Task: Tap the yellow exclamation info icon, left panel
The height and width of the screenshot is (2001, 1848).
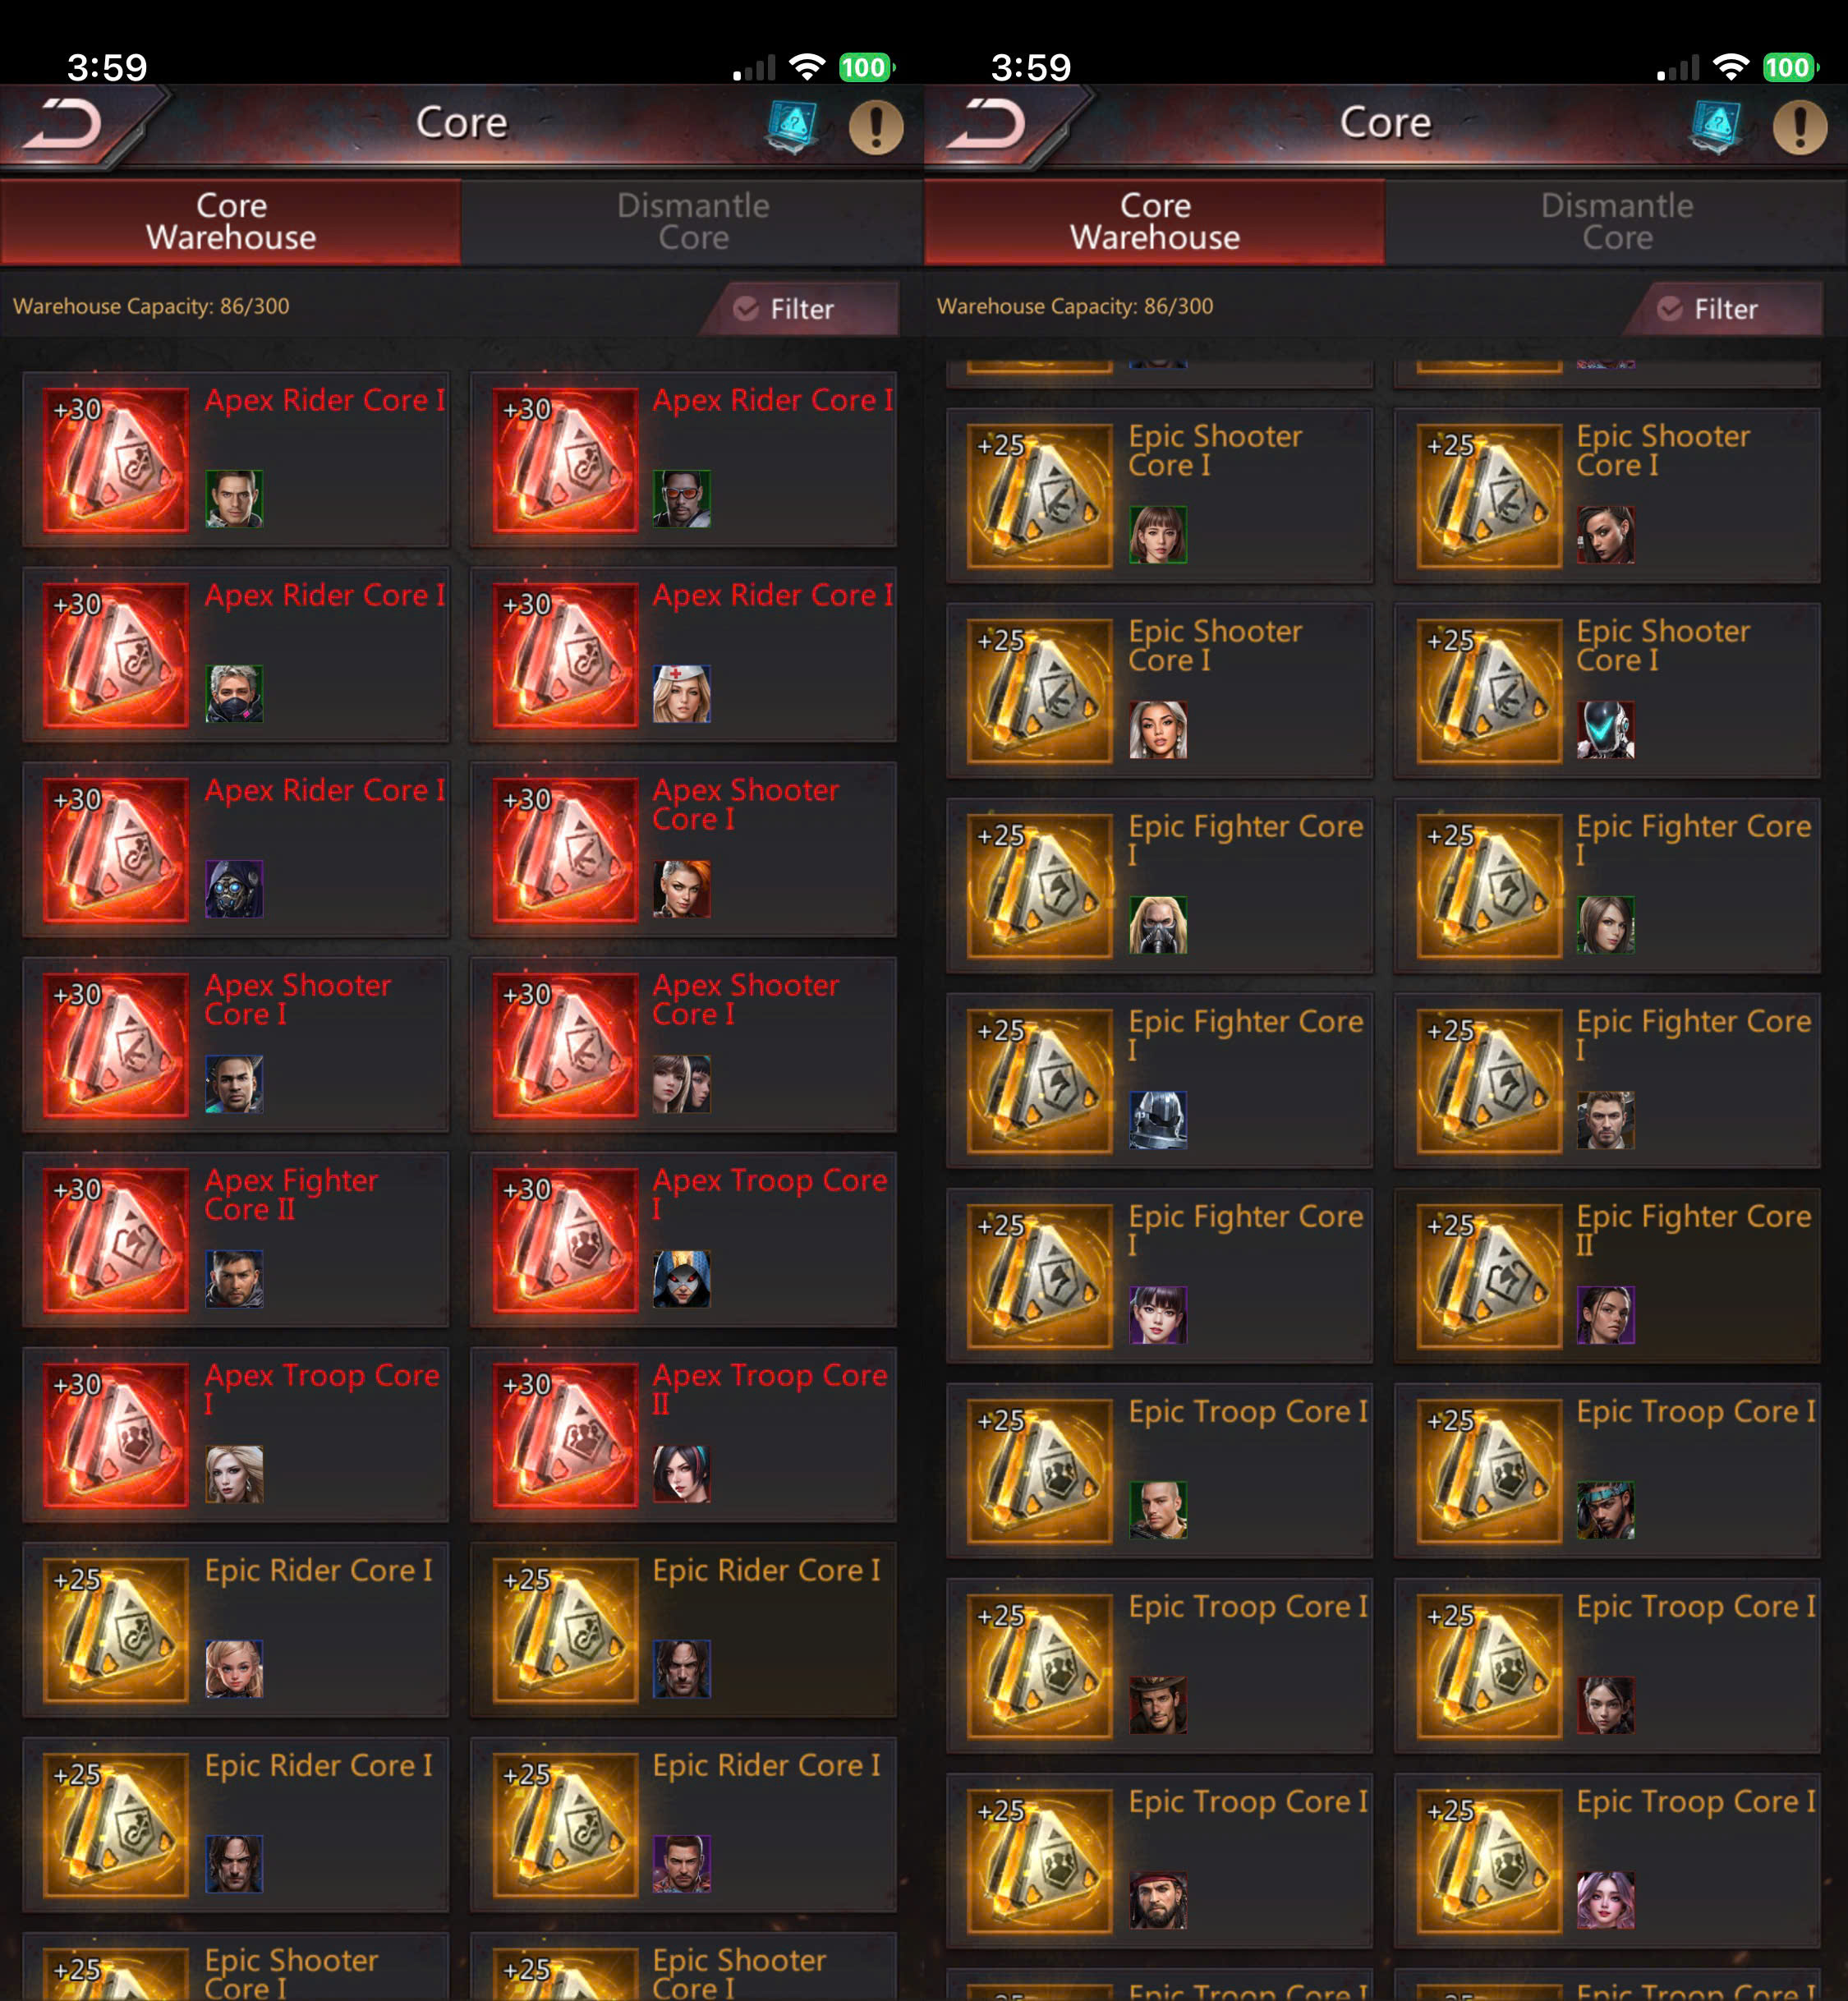Action: 876,127
